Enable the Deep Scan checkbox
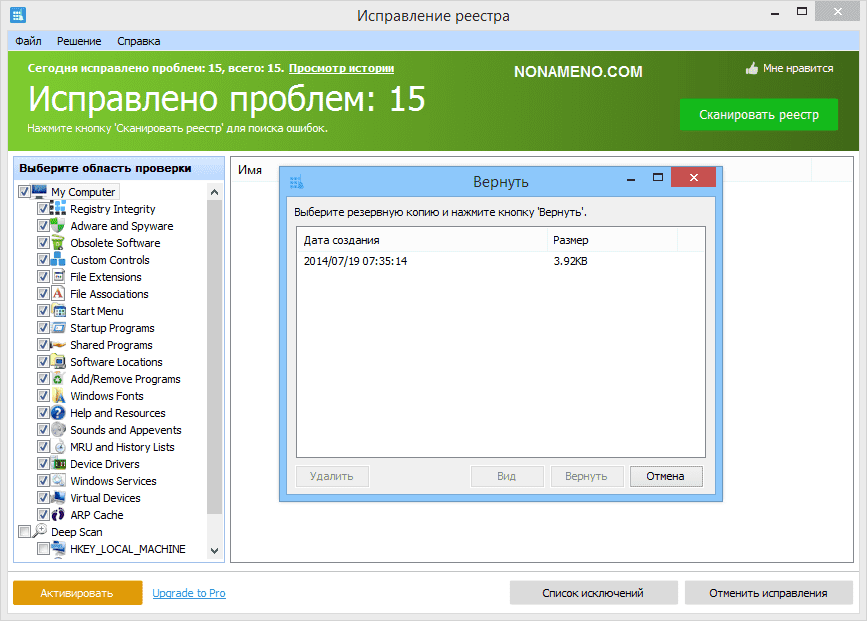The height and width of the screenshot is (621, 867). tap(25, 532)
